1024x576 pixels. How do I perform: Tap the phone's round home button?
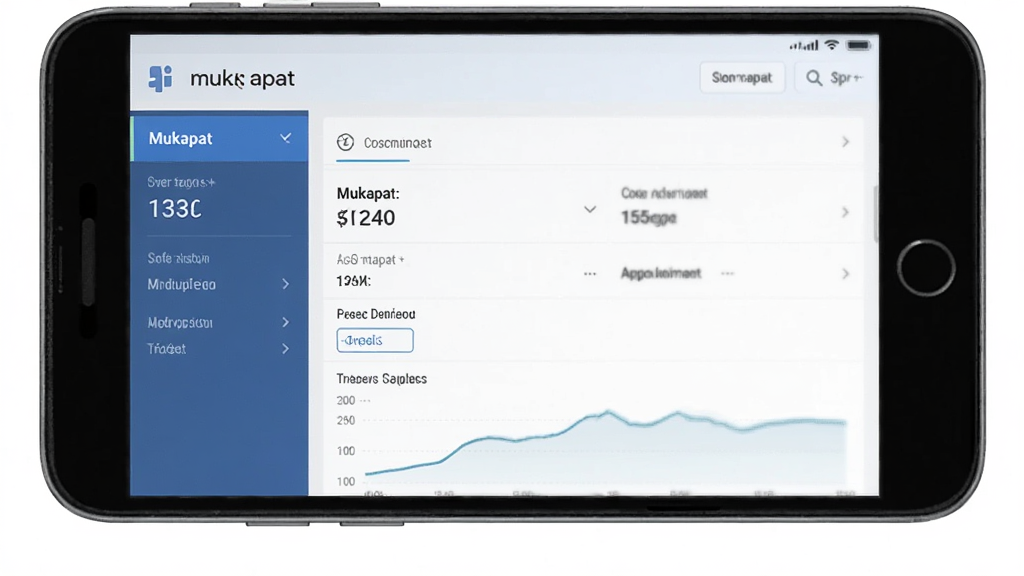click(x=926, y=268)
